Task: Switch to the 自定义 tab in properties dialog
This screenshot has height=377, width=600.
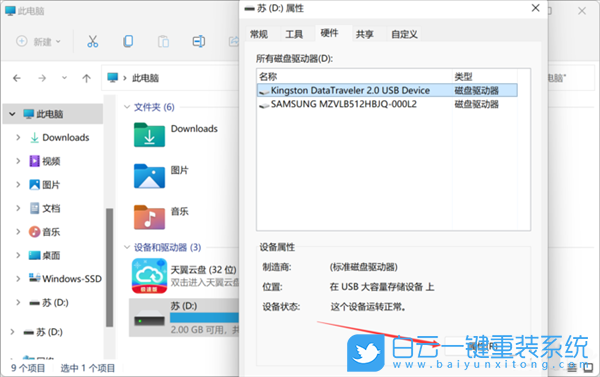Action: [404, 34]
